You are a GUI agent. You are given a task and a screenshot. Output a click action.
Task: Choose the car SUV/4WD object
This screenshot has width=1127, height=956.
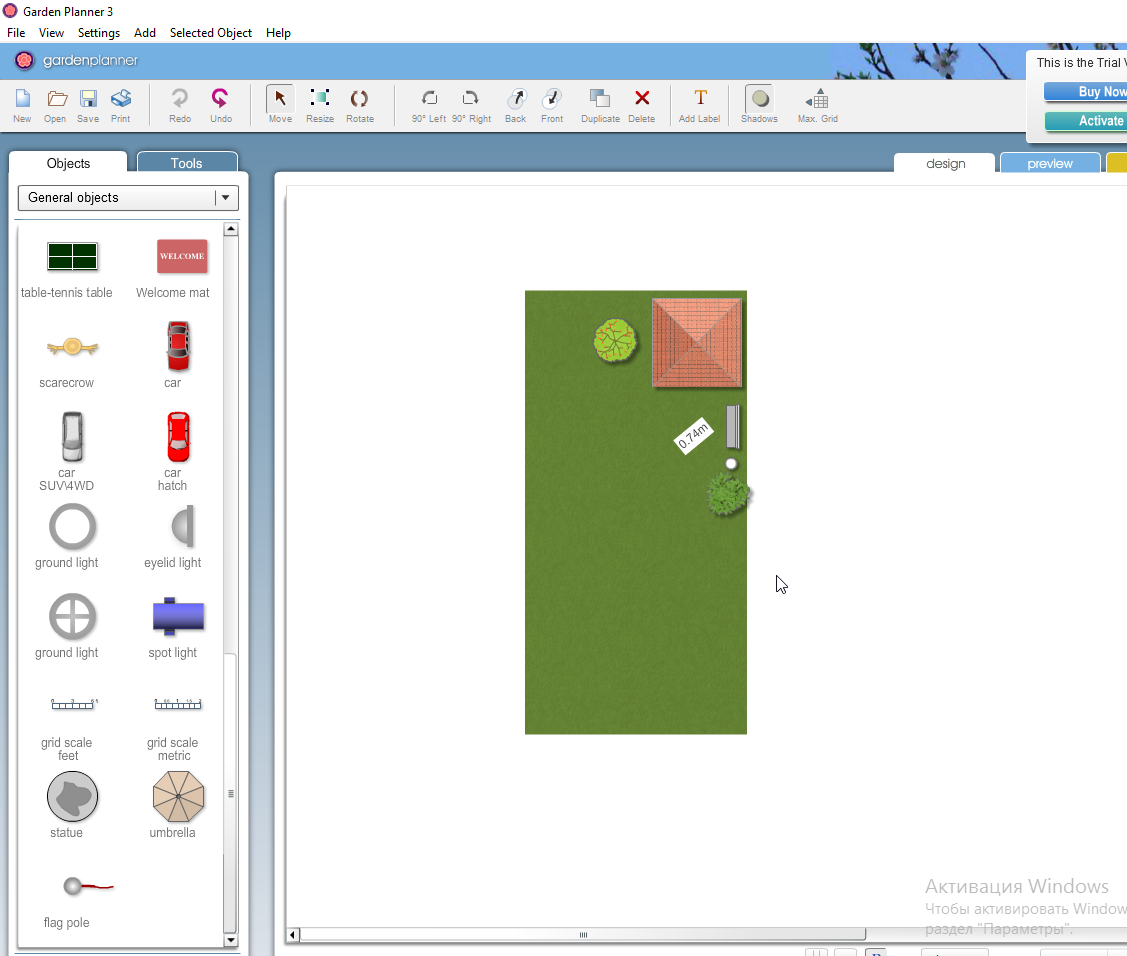coord(72,436)
